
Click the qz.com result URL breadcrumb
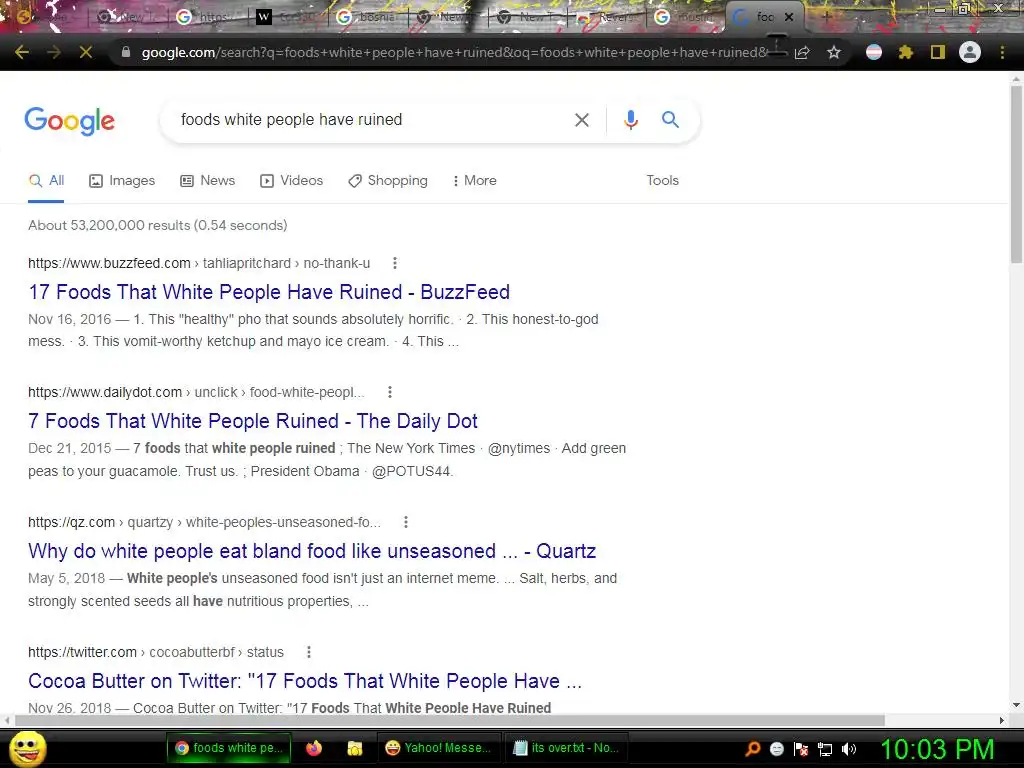coord(204,522)
